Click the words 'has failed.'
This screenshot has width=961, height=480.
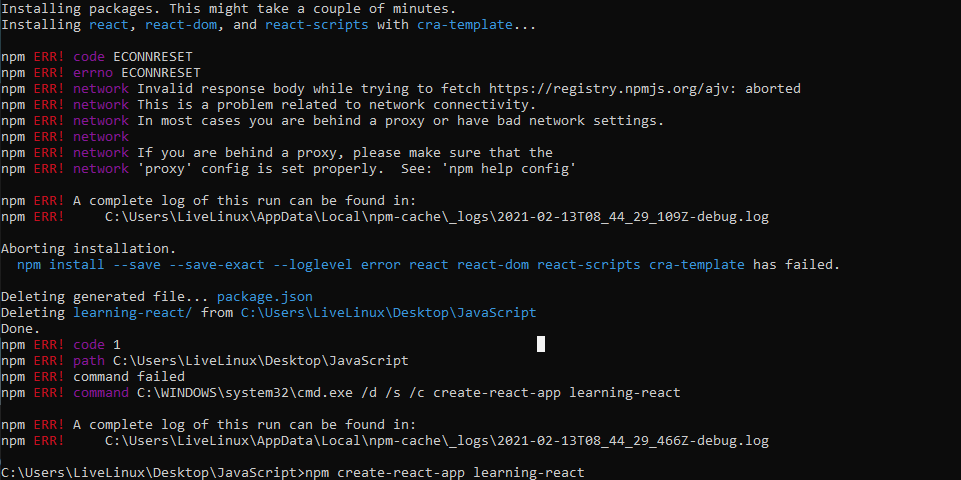point(796,265)
